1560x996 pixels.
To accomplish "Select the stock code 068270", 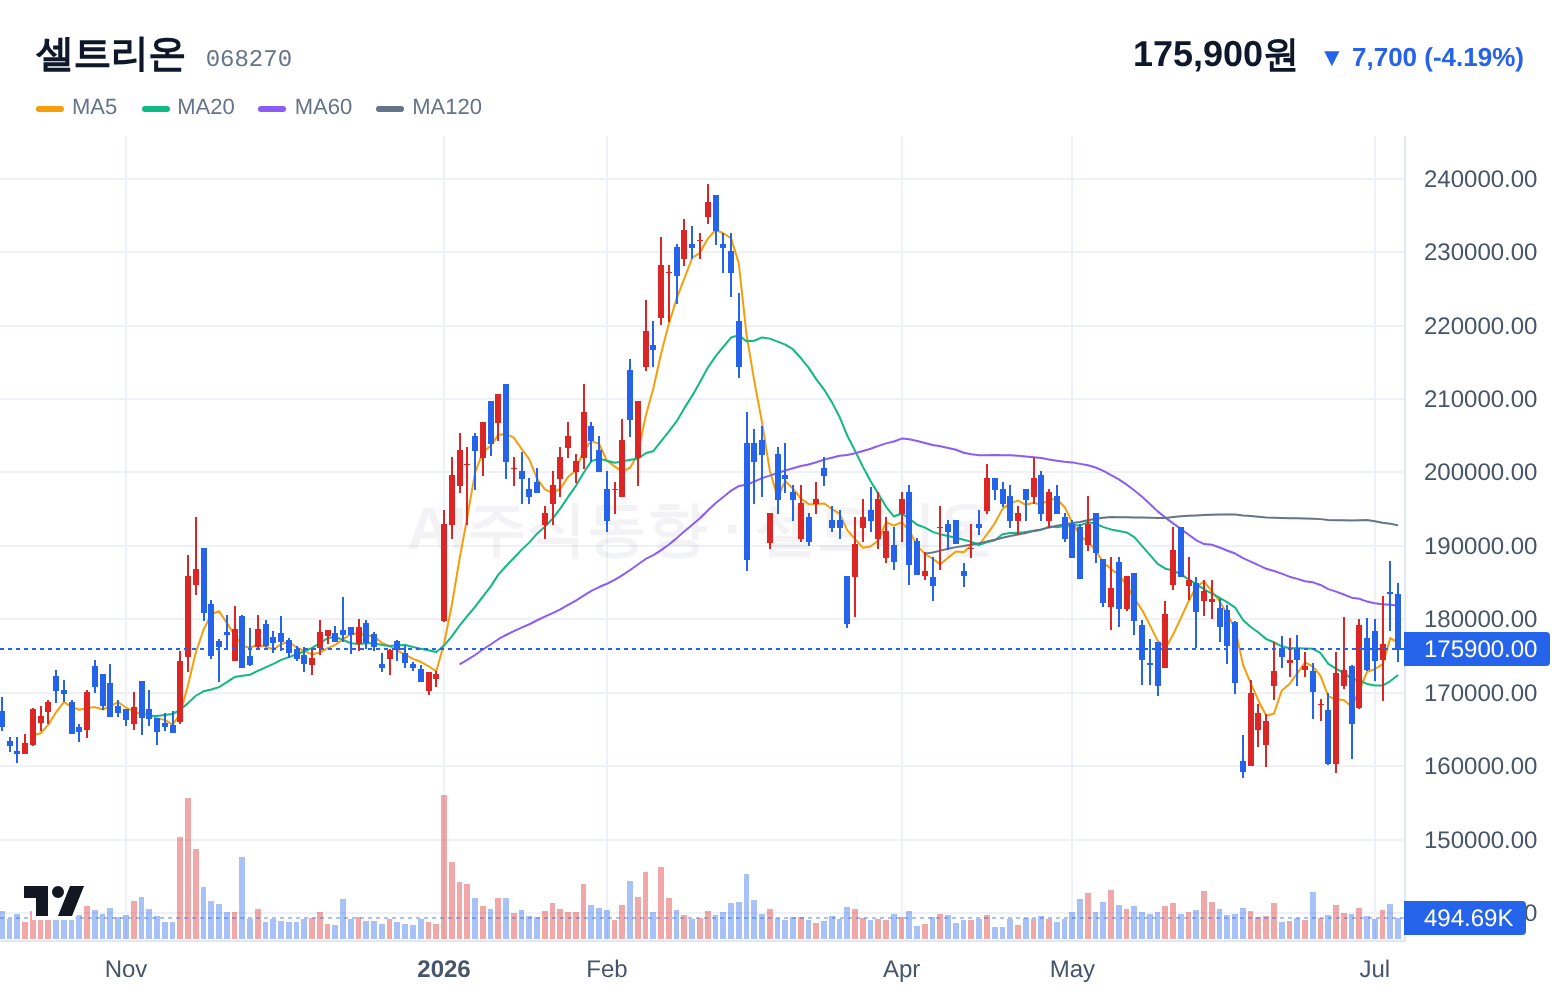I will click(249, 59).
